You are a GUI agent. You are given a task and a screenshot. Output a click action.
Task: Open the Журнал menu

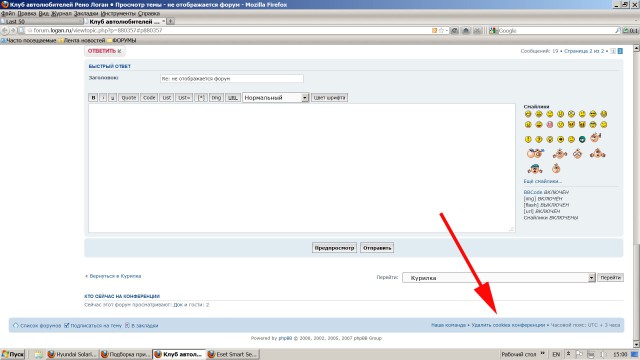pos(61,13)
